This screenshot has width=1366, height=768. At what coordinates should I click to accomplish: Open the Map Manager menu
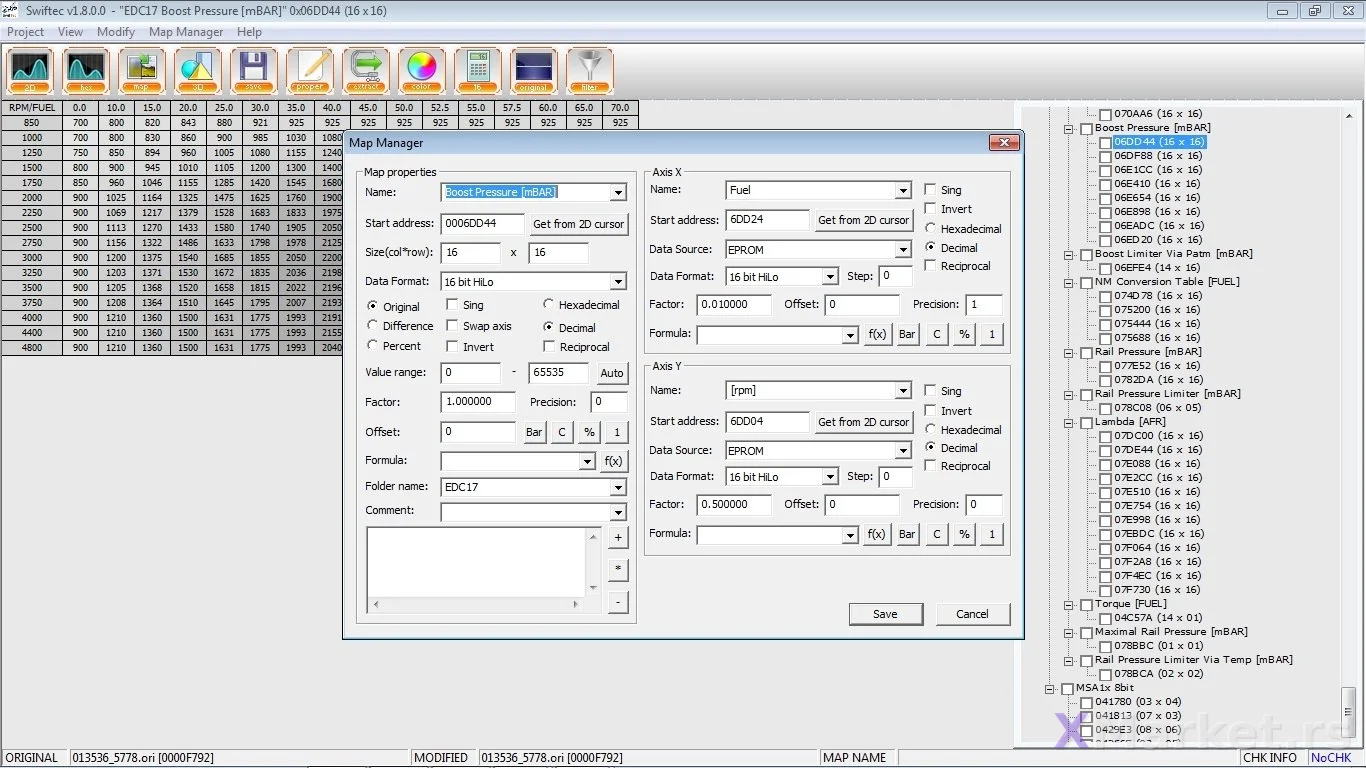tap(186, 32)
